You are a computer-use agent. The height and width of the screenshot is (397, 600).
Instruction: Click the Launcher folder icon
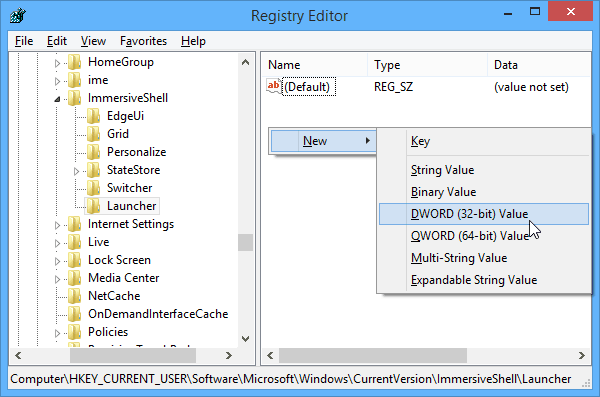pos(94,206)
